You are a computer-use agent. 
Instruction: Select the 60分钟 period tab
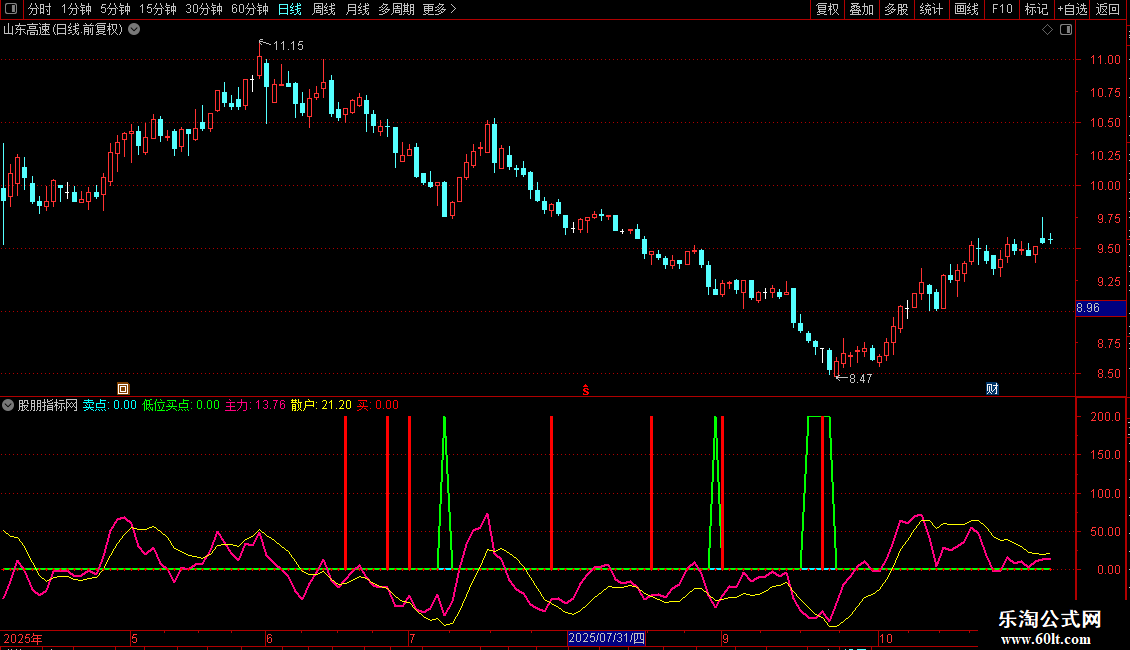click(x=249, y=9)
